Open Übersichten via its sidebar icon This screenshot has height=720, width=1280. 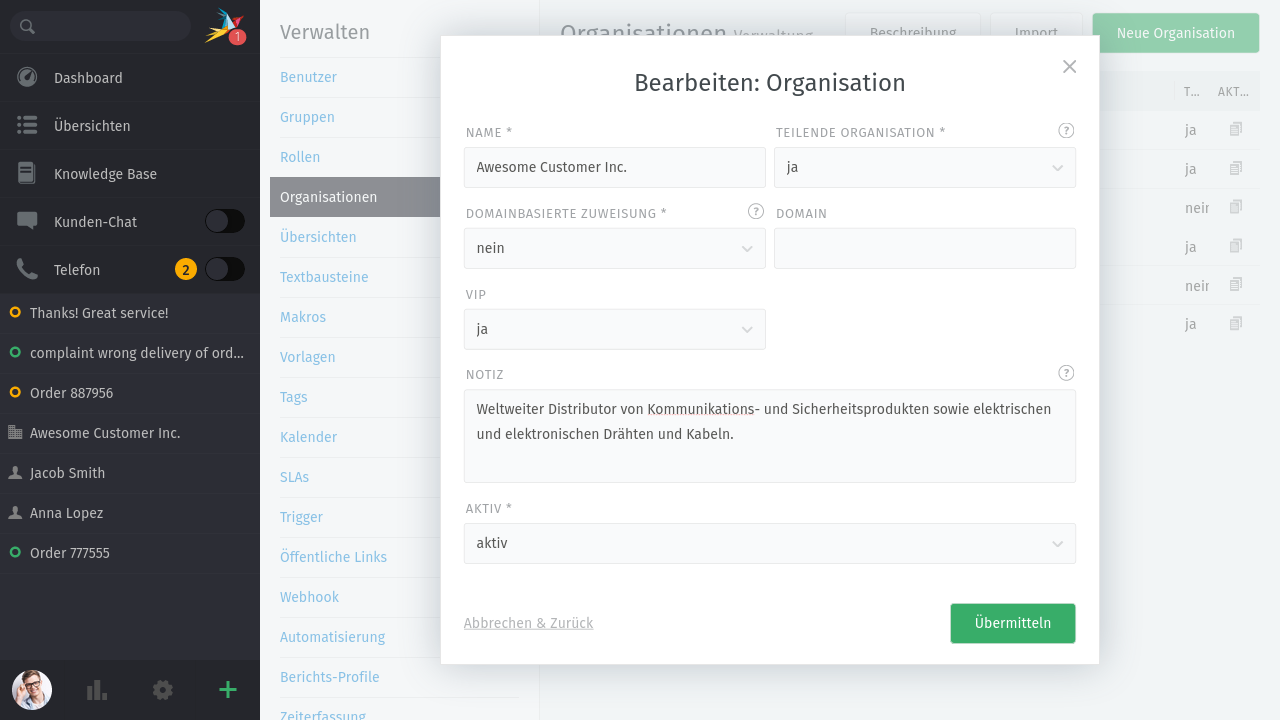(29, 125)
